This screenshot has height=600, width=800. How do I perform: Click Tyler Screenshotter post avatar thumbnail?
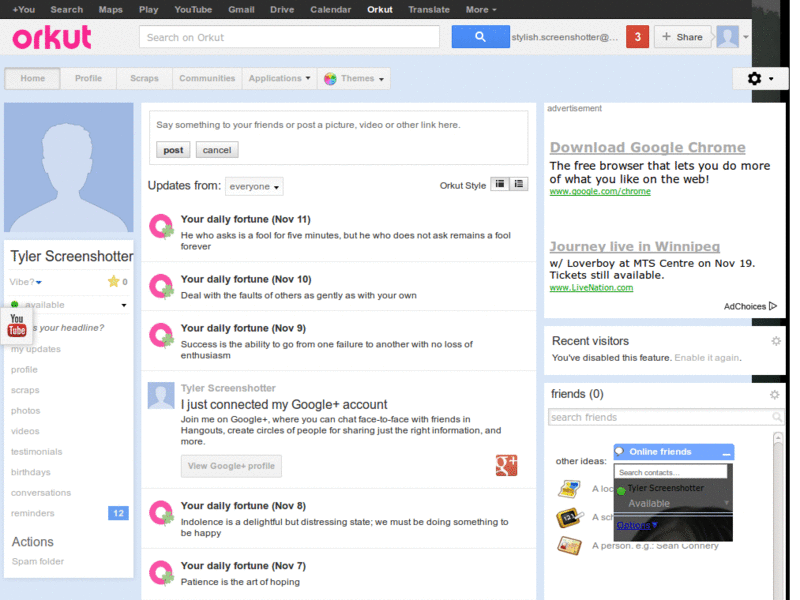click(x=161, y=395)
